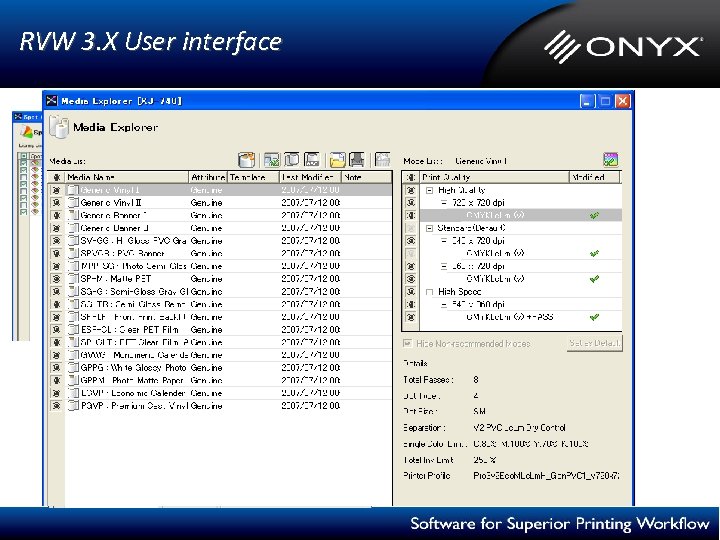Toggle visibility eye for SPVCB PVC Banner

pyautogui.click(x=56, y=253)
